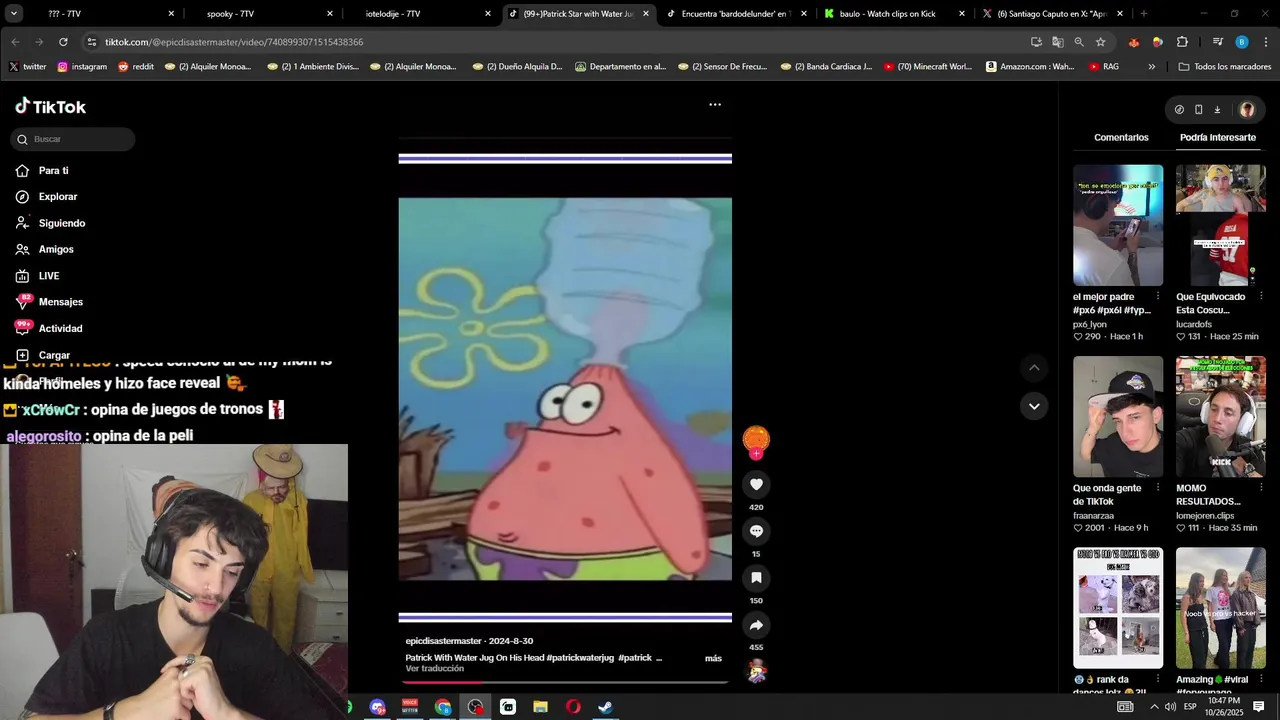The width and height of the screenshot is (1280, 720).
Task: Follow epicdisastermaster via plus badge
Action: 756,454
